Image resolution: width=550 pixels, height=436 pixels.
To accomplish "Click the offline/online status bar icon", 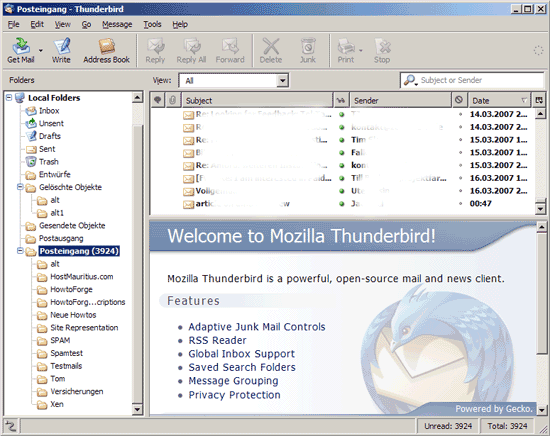I will pyautogui.click(x=11, y=426).
